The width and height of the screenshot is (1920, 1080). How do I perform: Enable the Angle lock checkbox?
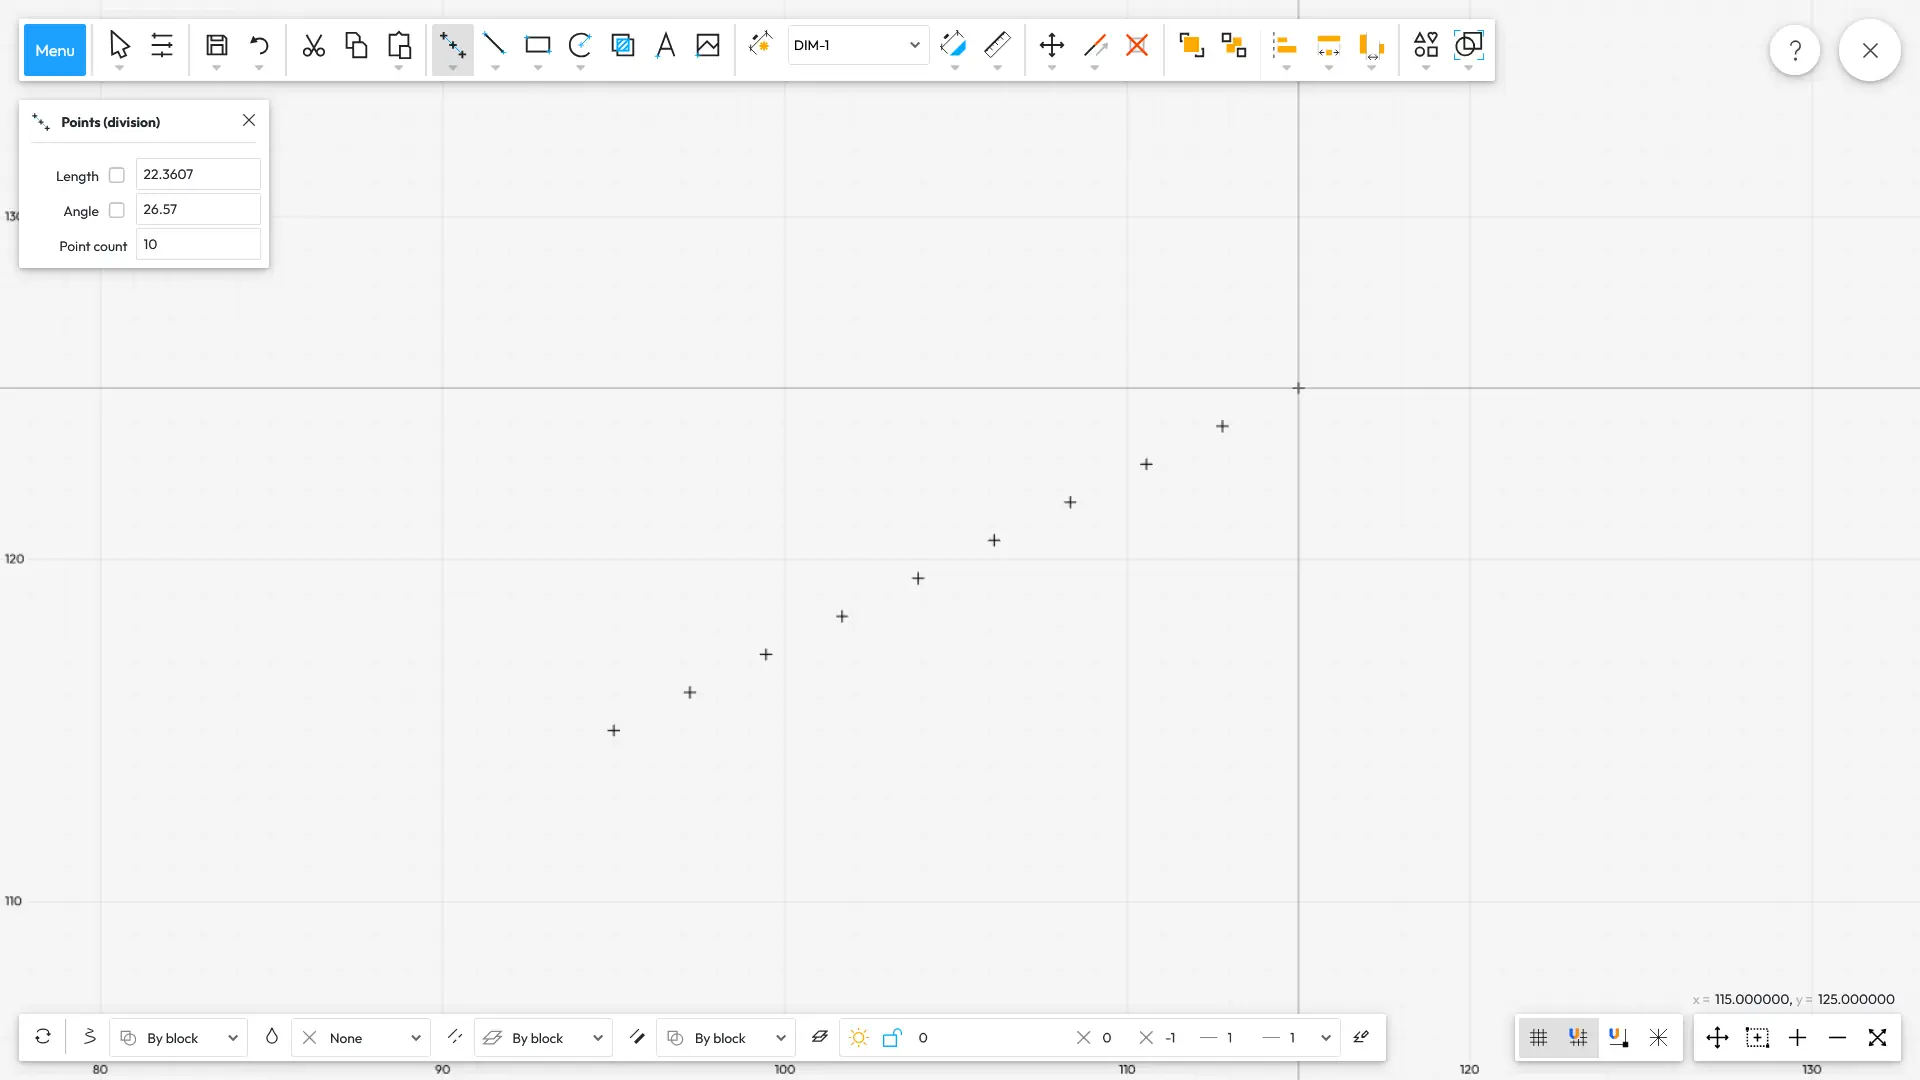click(x=117, y=210)
